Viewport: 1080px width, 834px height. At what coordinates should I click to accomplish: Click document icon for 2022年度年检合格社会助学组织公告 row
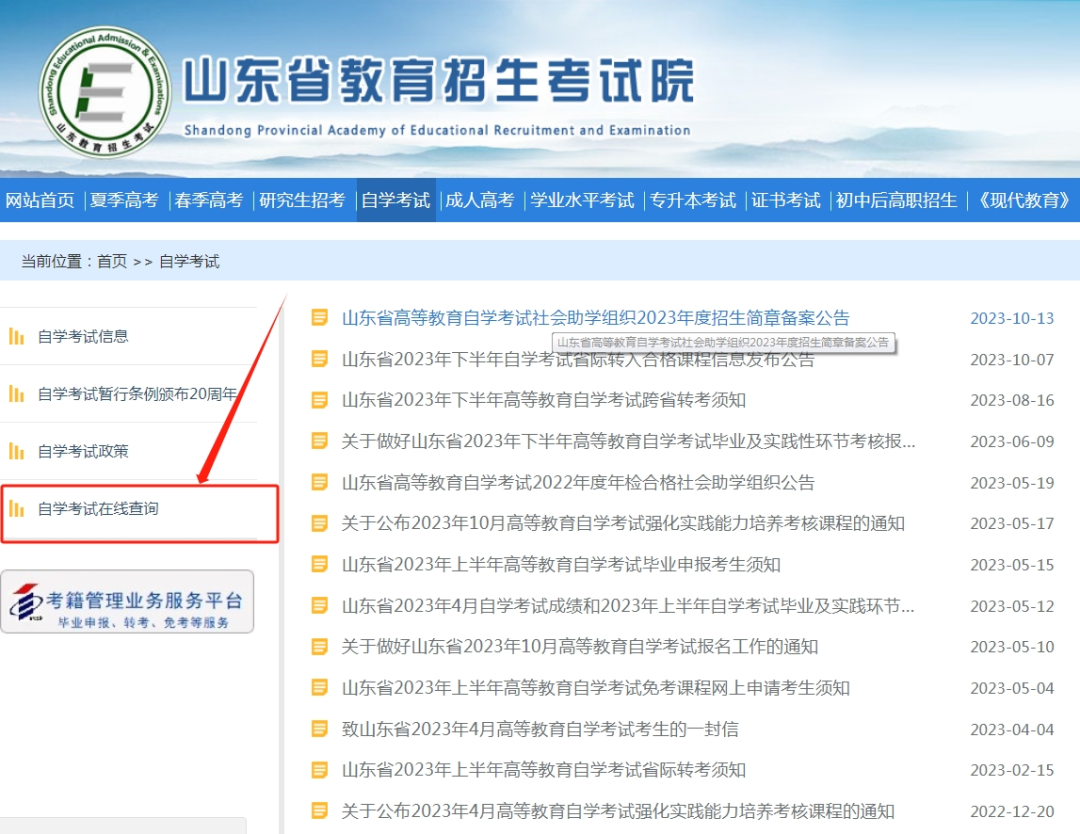coord(320,482)
